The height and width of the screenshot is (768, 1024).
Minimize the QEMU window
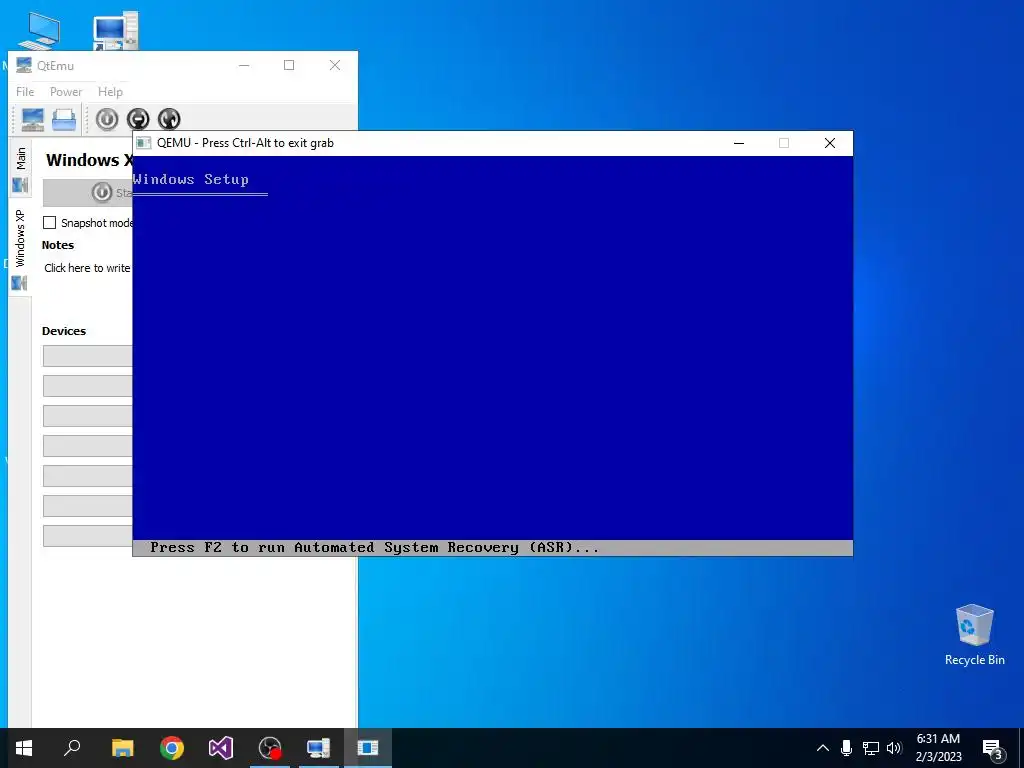(739, 143)
